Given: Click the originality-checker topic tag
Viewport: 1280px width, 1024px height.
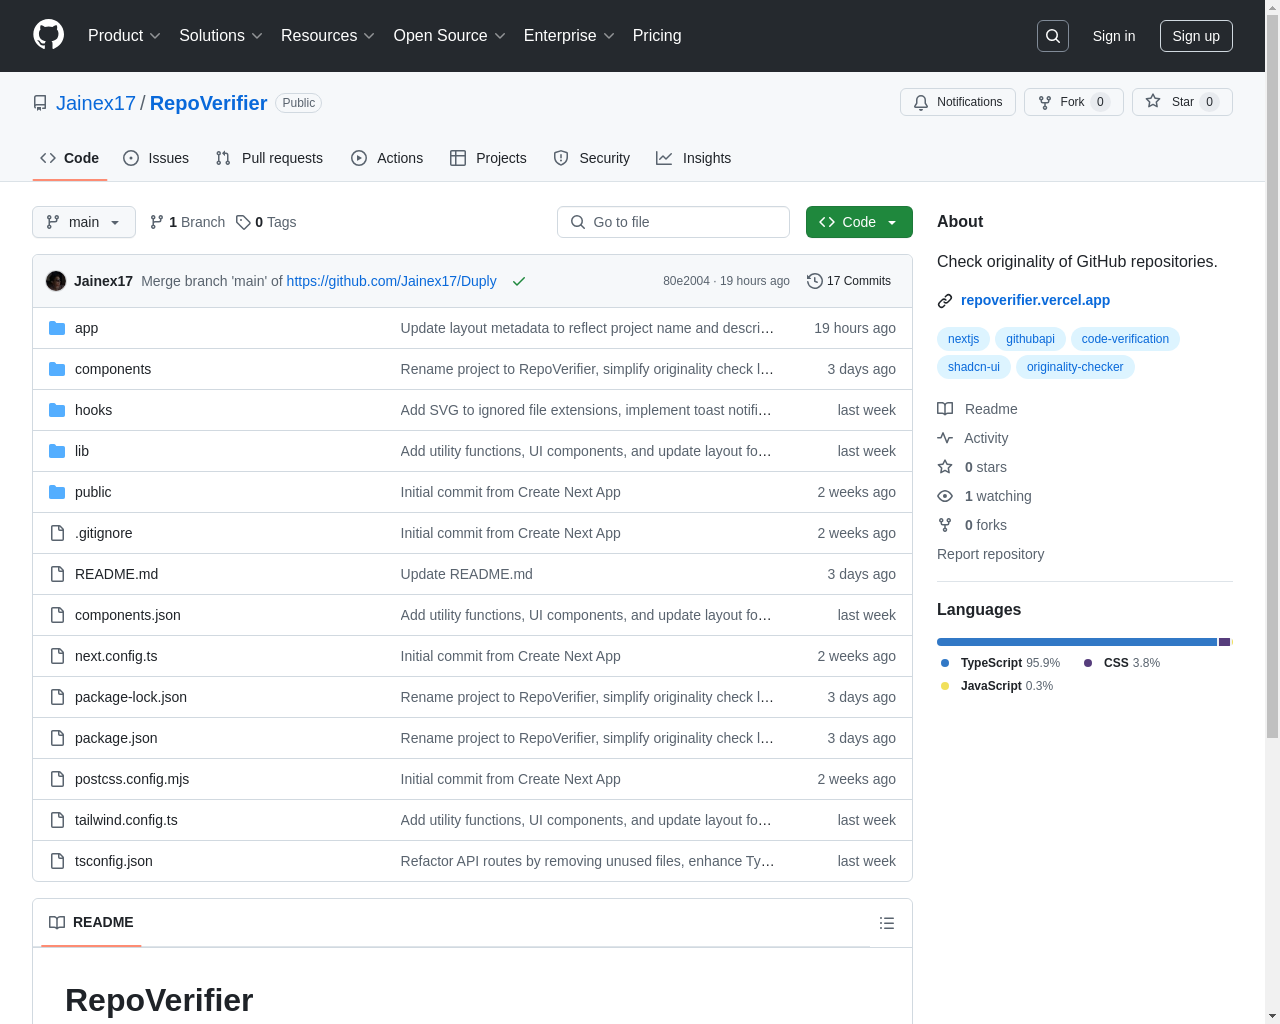Looking at the screenshot, I should click(x=1075, y=367).
